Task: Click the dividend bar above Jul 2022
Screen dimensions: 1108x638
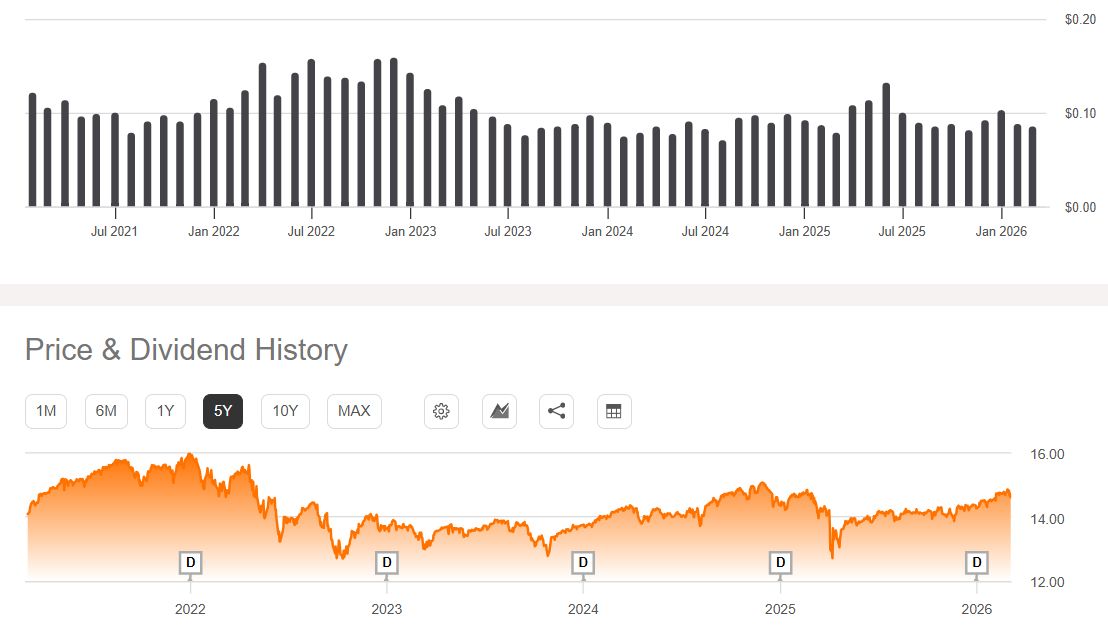Action: coord(311,134)
